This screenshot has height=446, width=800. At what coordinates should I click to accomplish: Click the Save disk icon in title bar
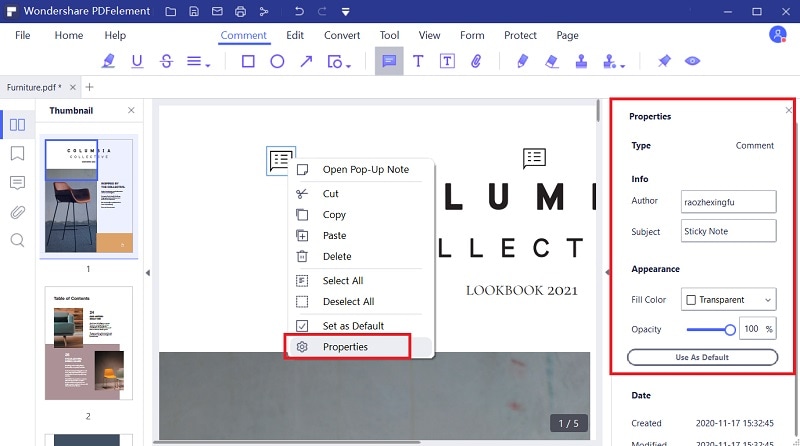pyautogui.click(x=194, y=11)
